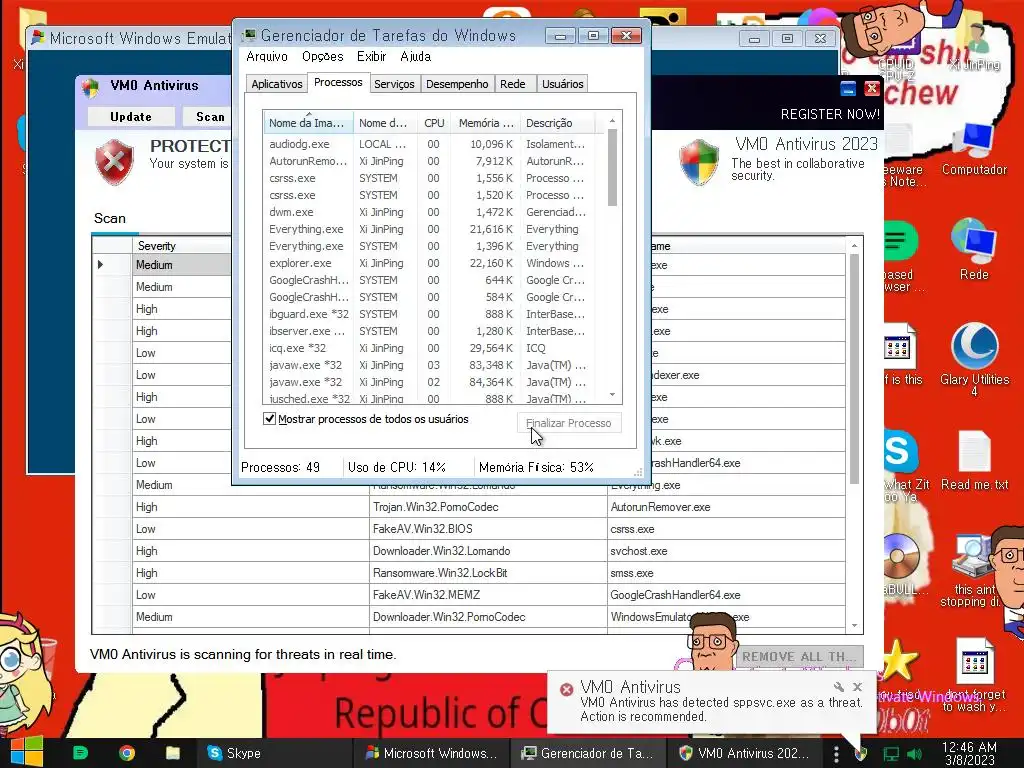Click the Finalizar Processo button
1024x768 pixels.
569,423
